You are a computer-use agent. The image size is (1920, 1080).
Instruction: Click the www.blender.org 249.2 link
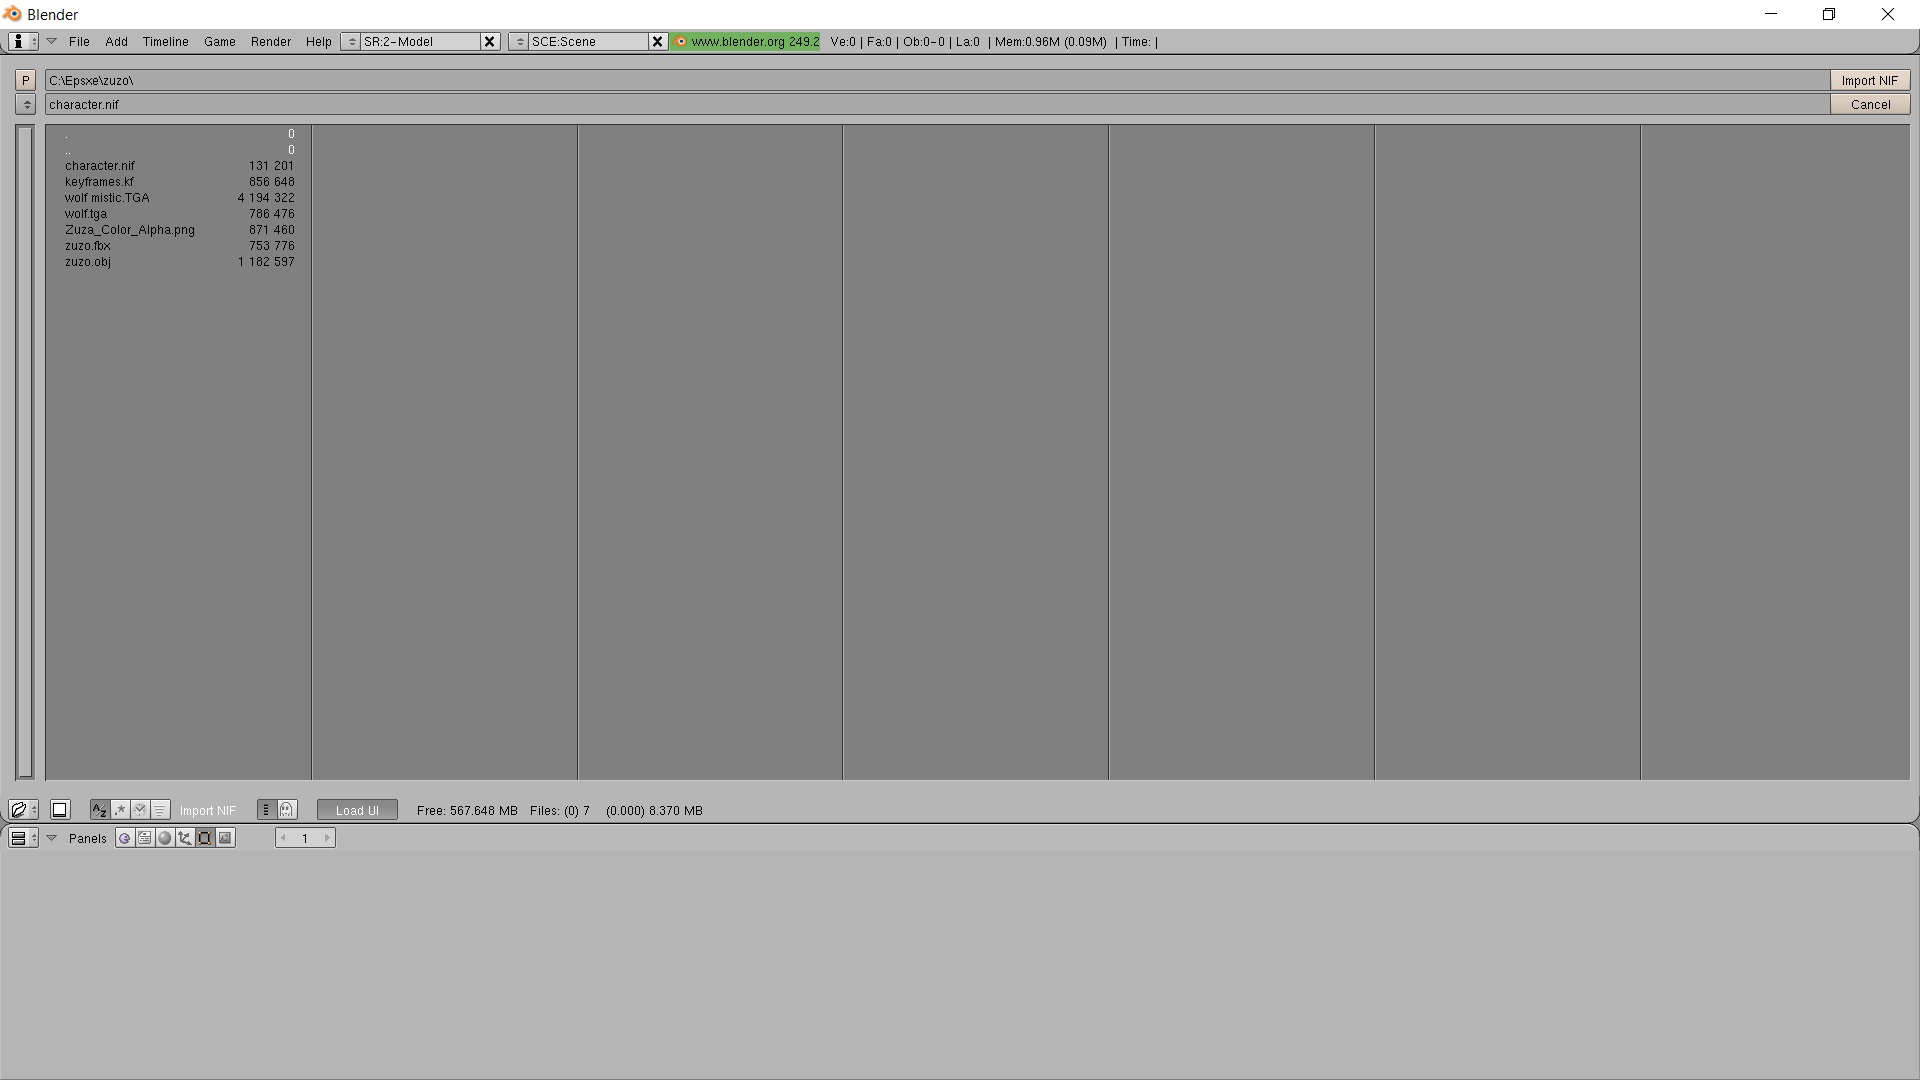point(746,41)
